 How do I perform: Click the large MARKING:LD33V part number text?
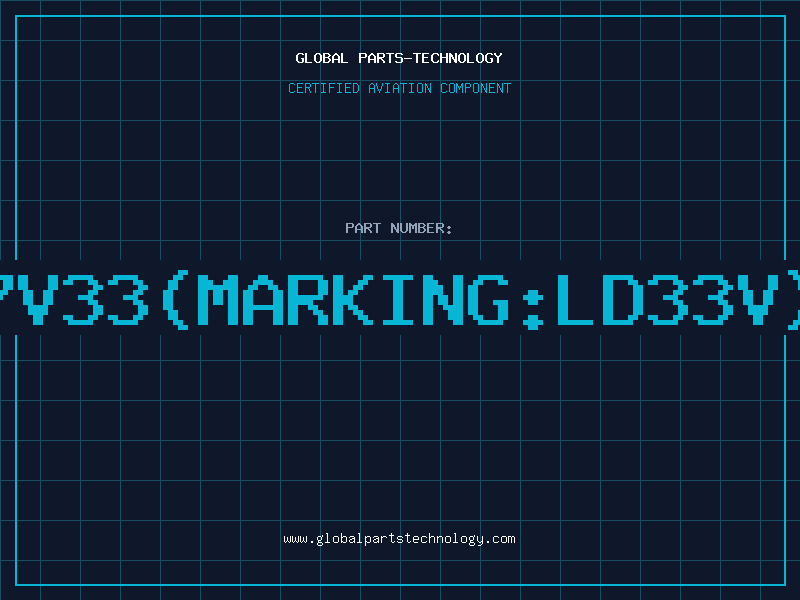pyautogui.click(x=400, y=299)
